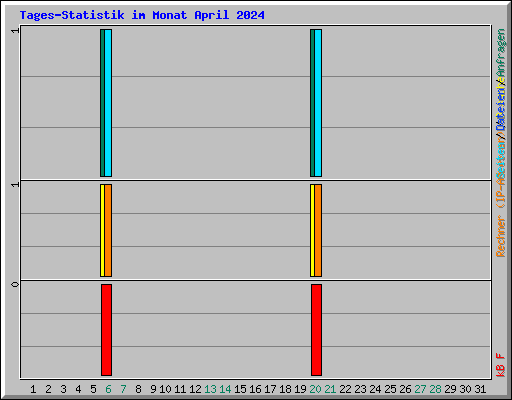Click the day label 31 on the axis
Image resolution: width=512 pixels, height=400 pixels.
coord(480,389)
